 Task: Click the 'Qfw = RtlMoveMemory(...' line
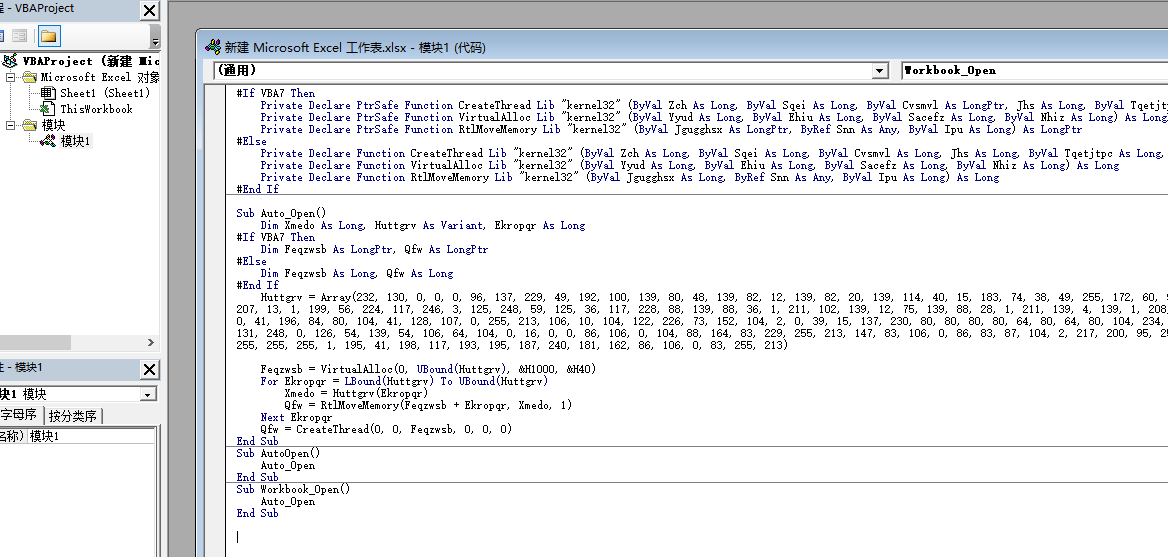[428, 405]
